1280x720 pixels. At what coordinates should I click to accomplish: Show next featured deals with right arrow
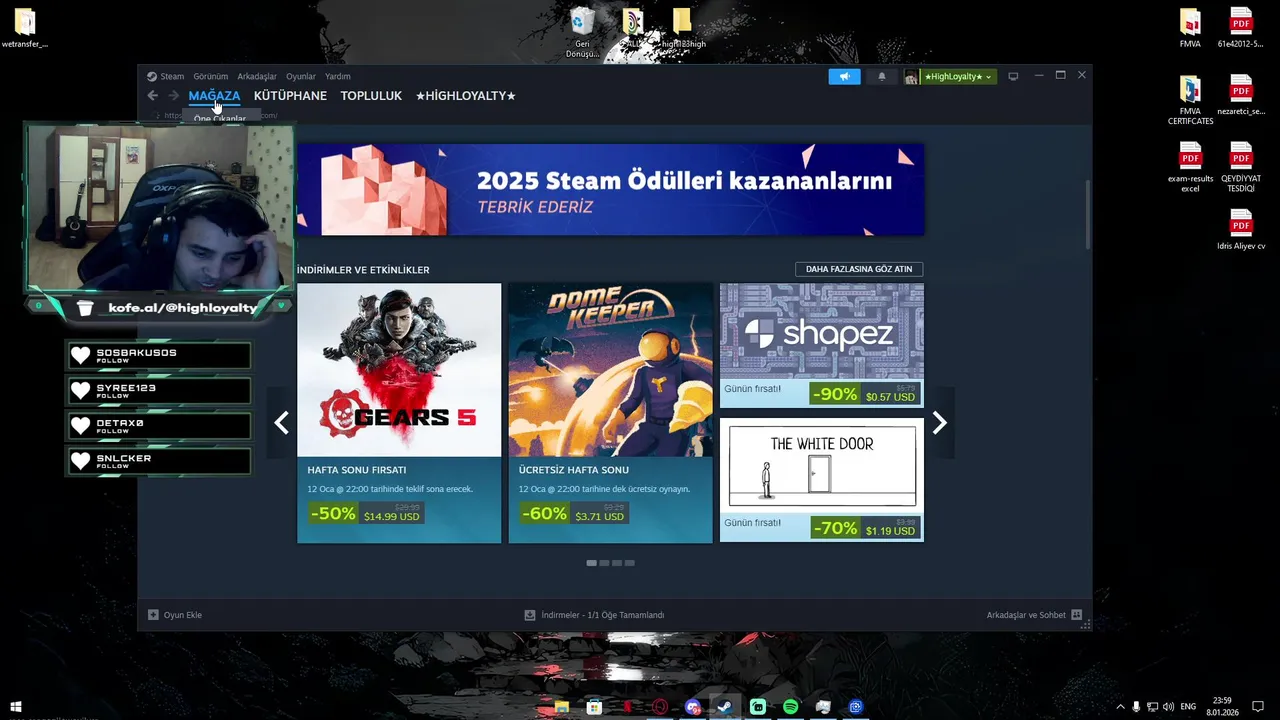(939, 423)
